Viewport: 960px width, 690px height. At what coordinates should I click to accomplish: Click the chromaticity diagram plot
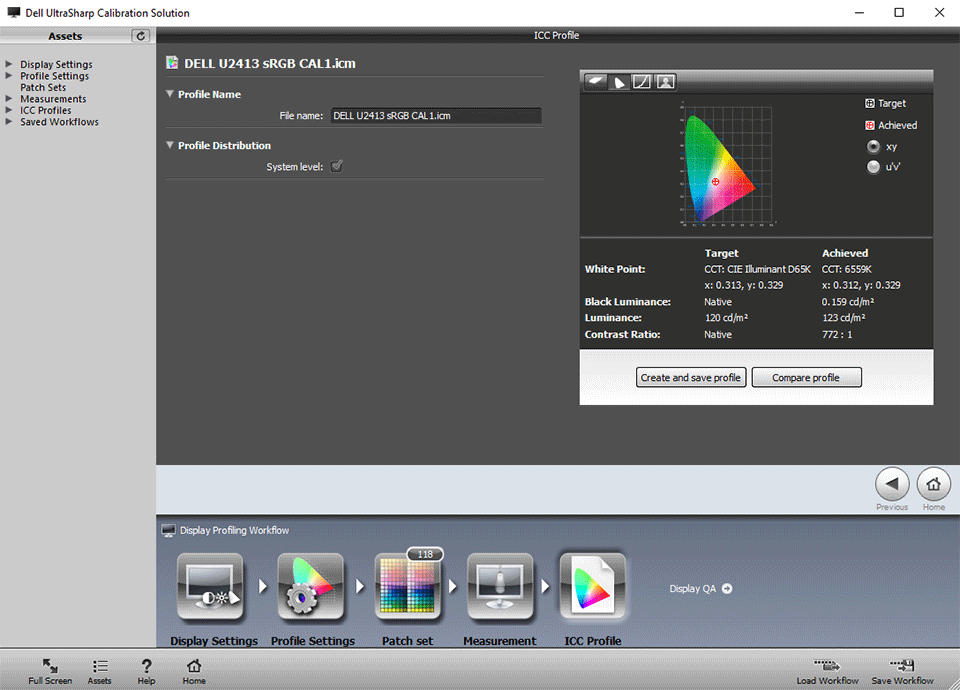[x=726, y=165]
